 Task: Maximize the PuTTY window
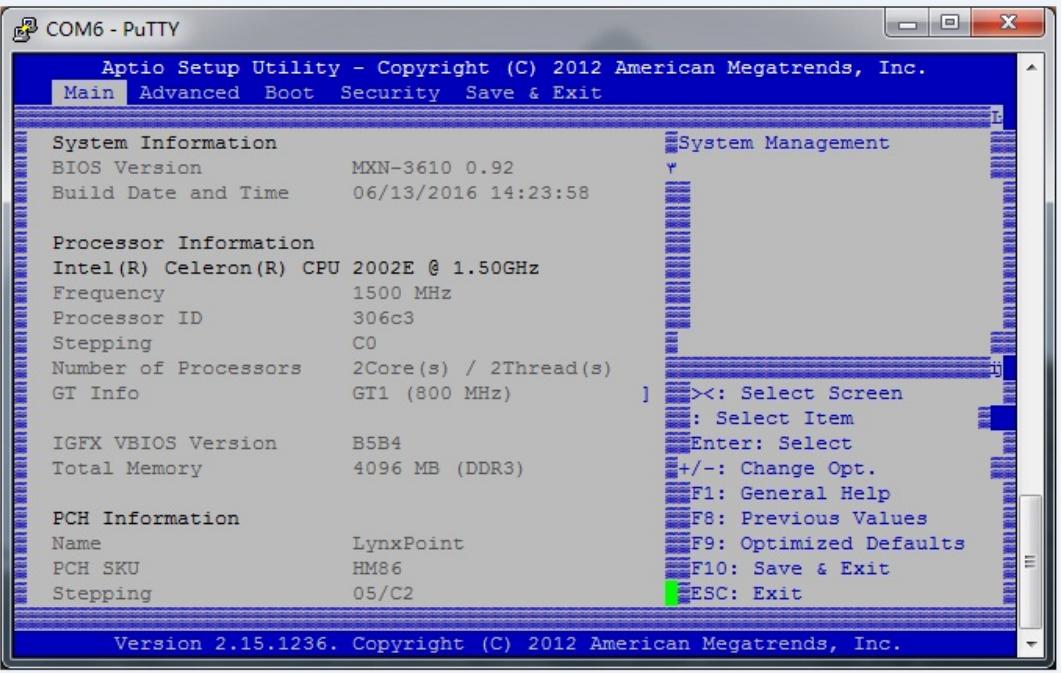click(950, 23)
